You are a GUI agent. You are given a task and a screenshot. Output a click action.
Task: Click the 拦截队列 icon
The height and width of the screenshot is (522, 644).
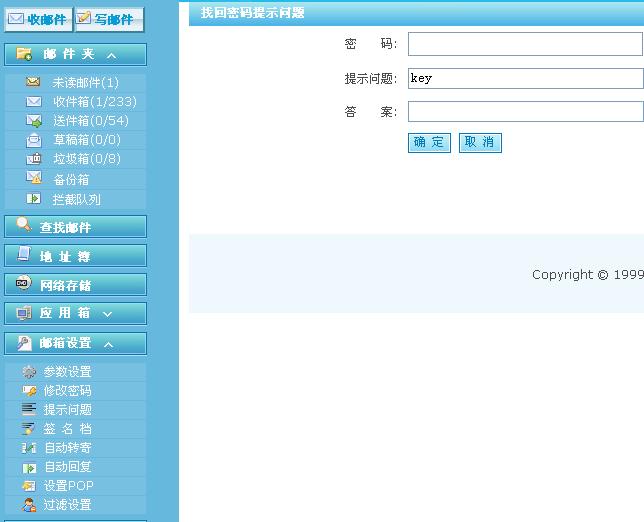33,199
